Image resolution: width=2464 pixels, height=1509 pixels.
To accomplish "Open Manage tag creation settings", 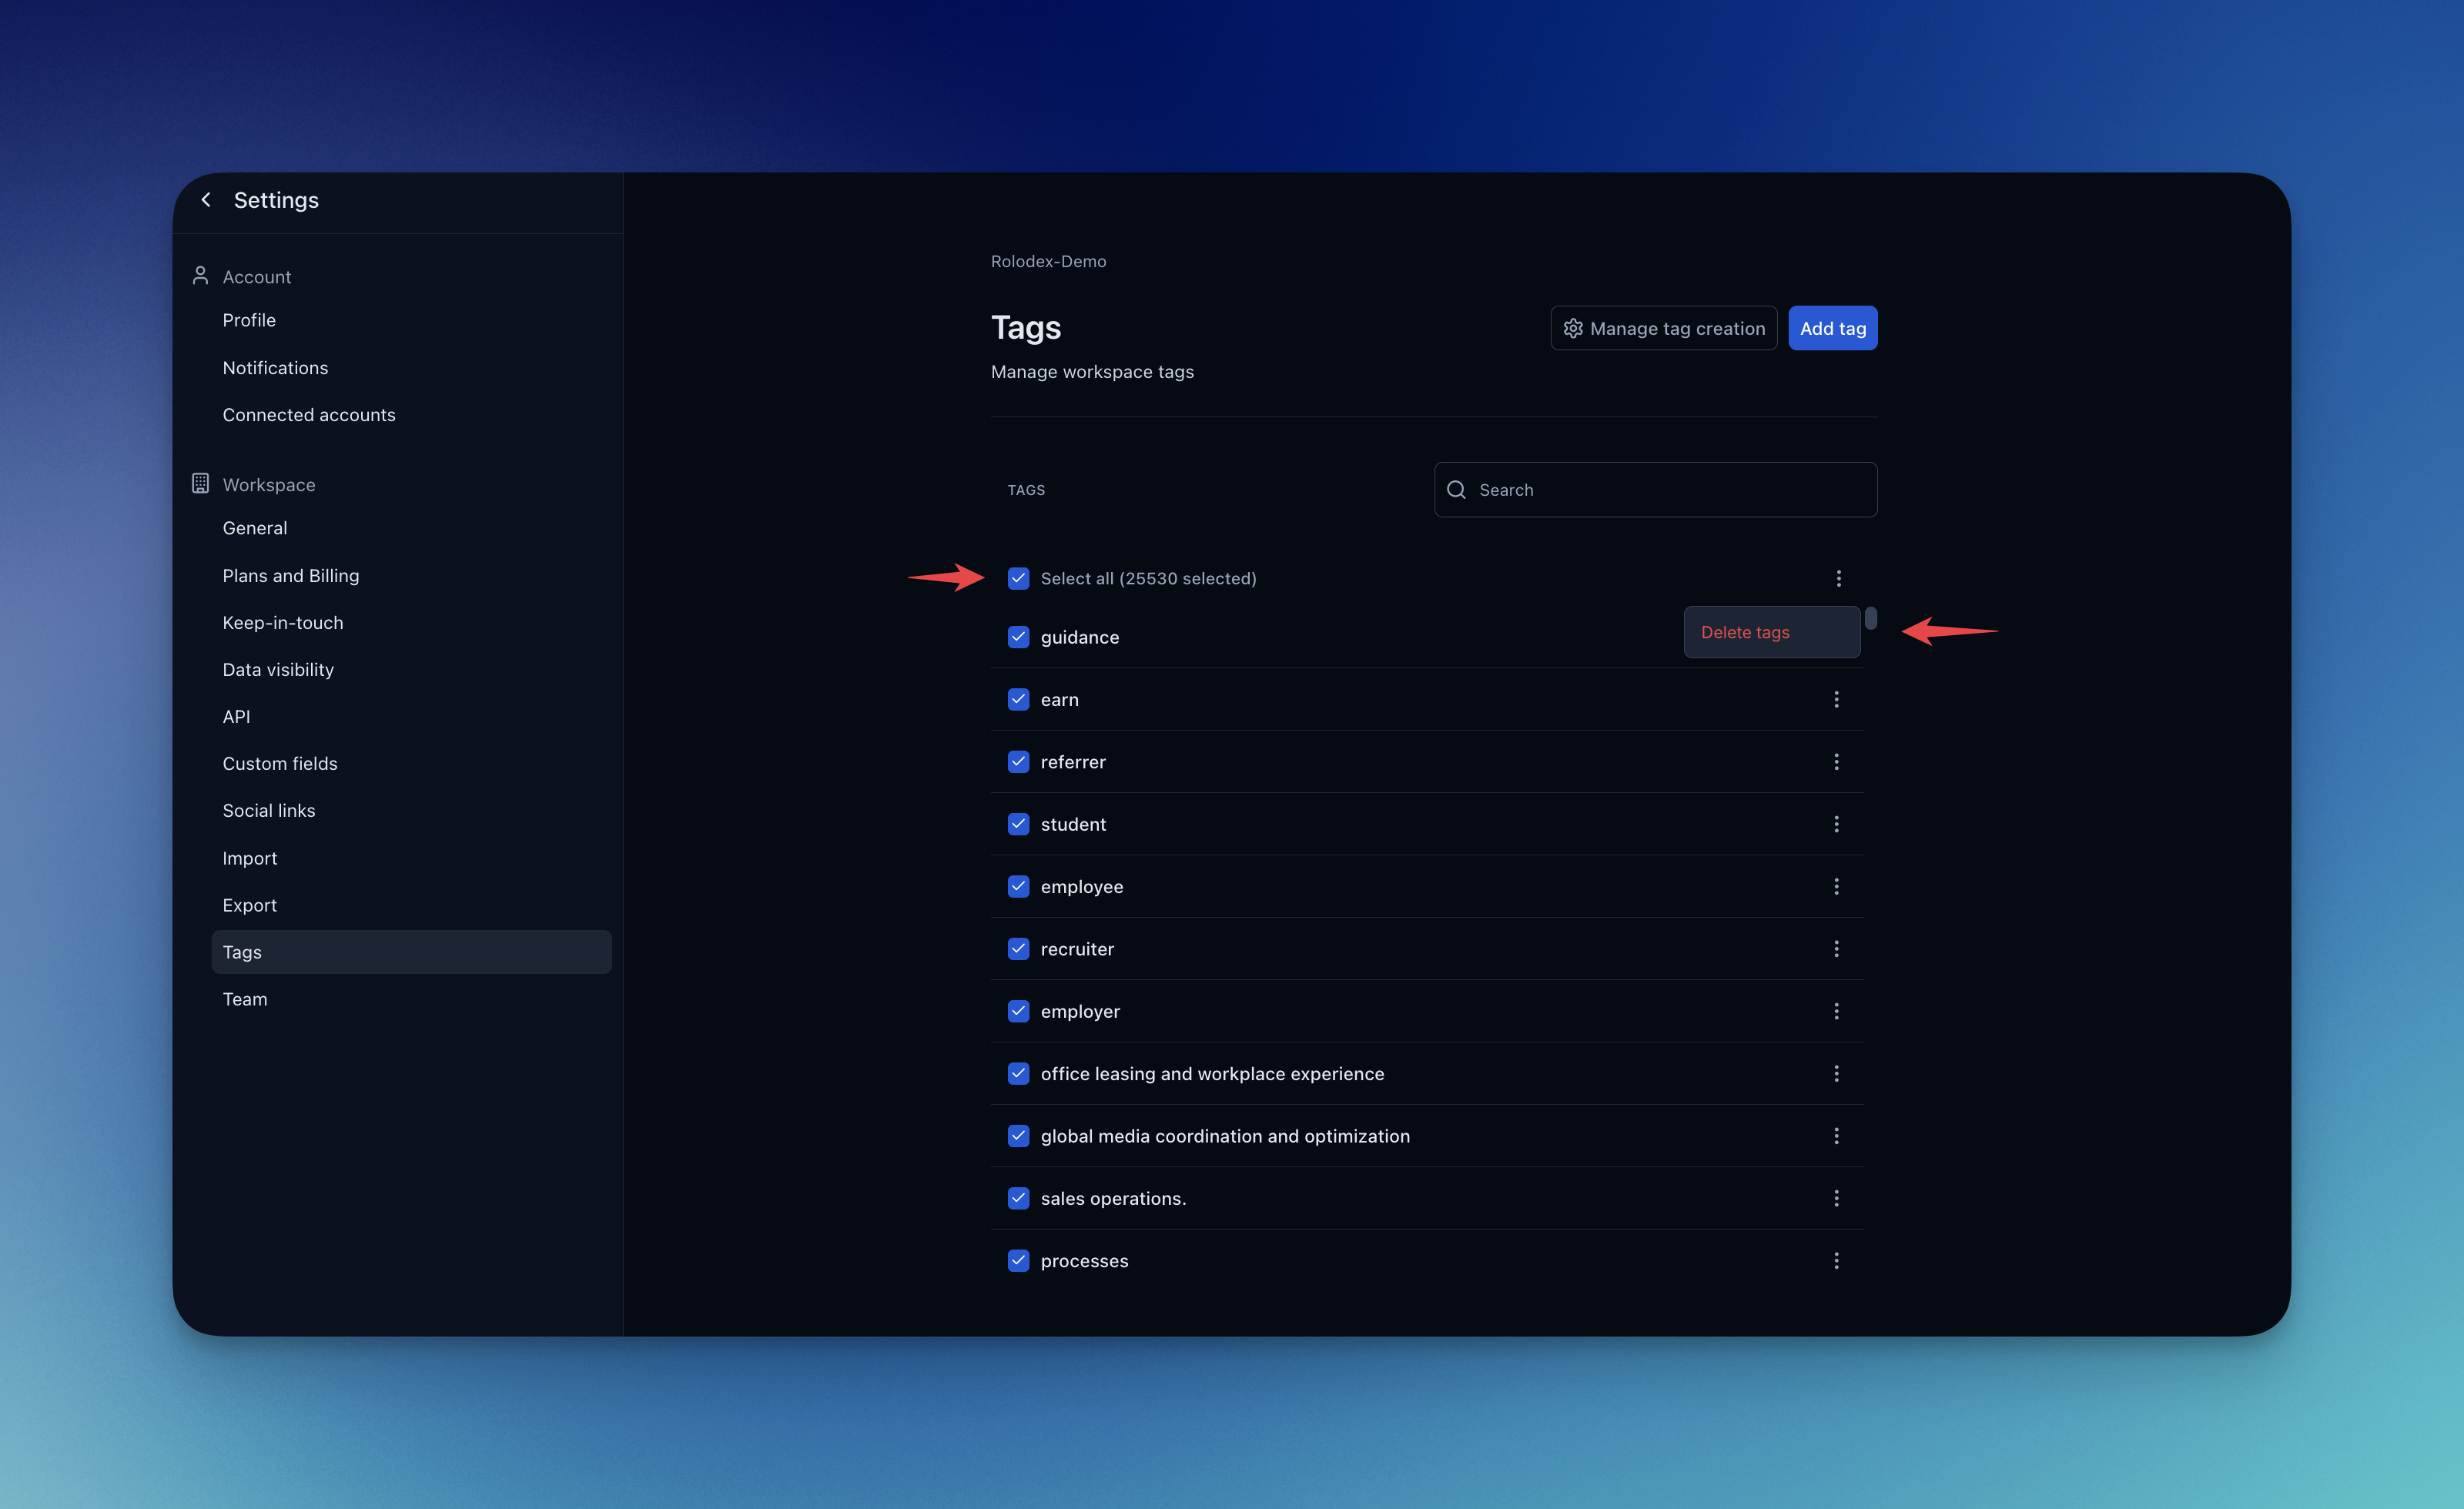I will pyautogui.click(x=1663, y=329).
